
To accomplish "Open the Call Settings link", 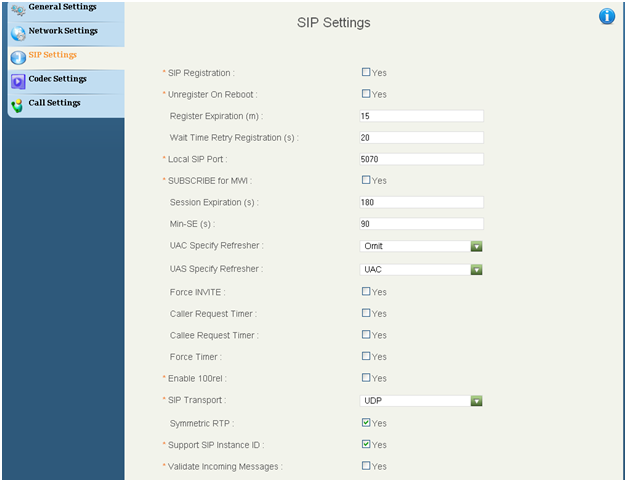I will point(54,103).
